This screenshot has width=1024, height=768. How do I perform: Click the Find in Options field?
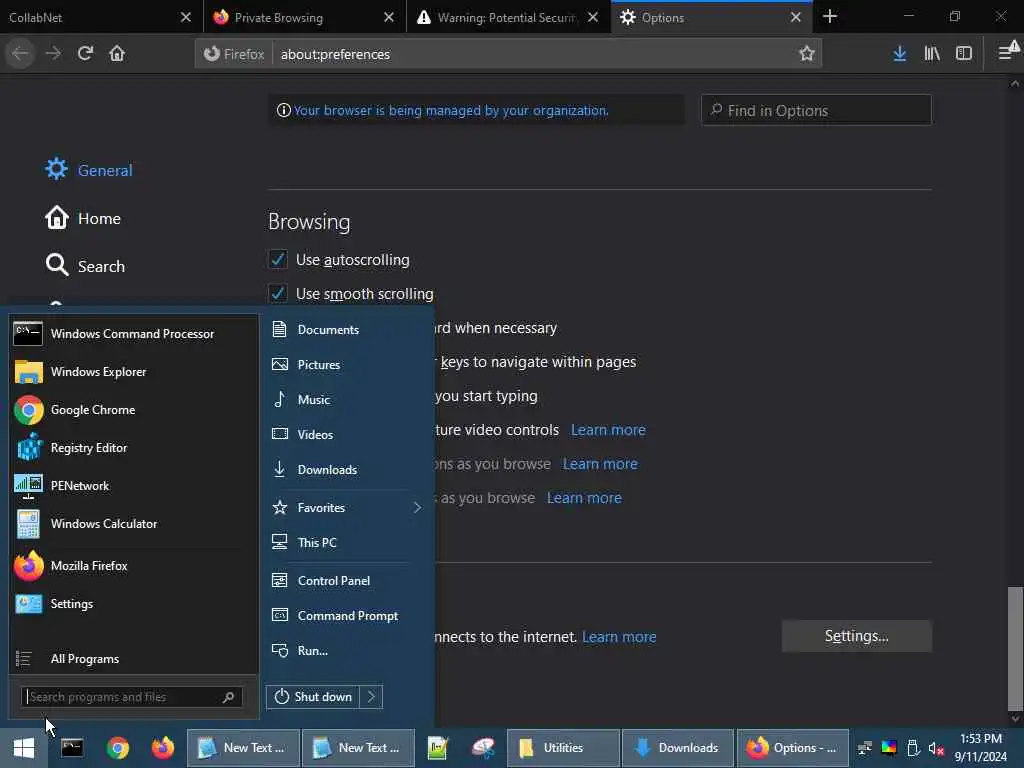click(816, 110)
